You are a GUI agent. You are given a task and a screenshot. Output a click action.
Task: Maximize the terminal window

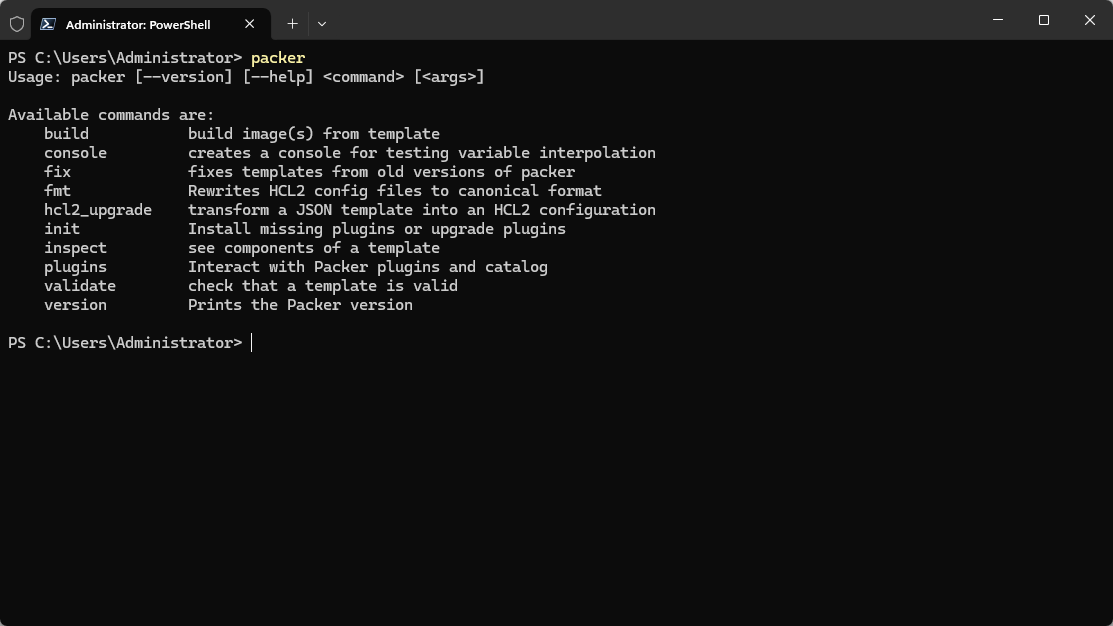(x=1044, y=20)
